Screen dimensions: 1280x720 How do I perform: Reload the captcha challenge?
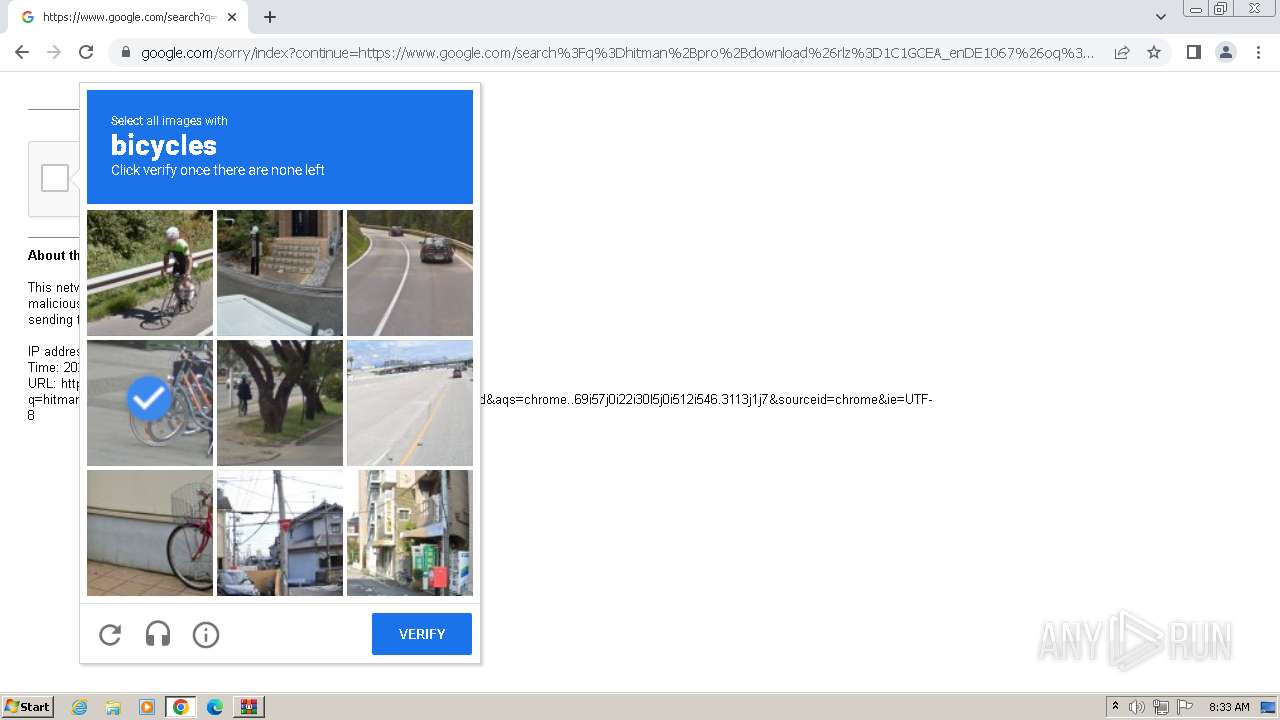(x=110, y=634)
